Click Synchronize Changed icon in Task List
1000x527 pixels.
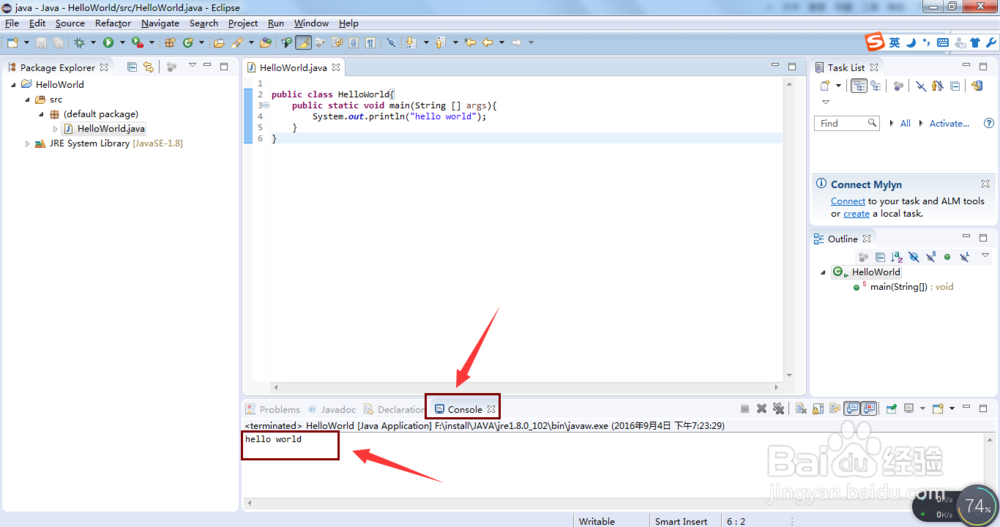[977, 86]
